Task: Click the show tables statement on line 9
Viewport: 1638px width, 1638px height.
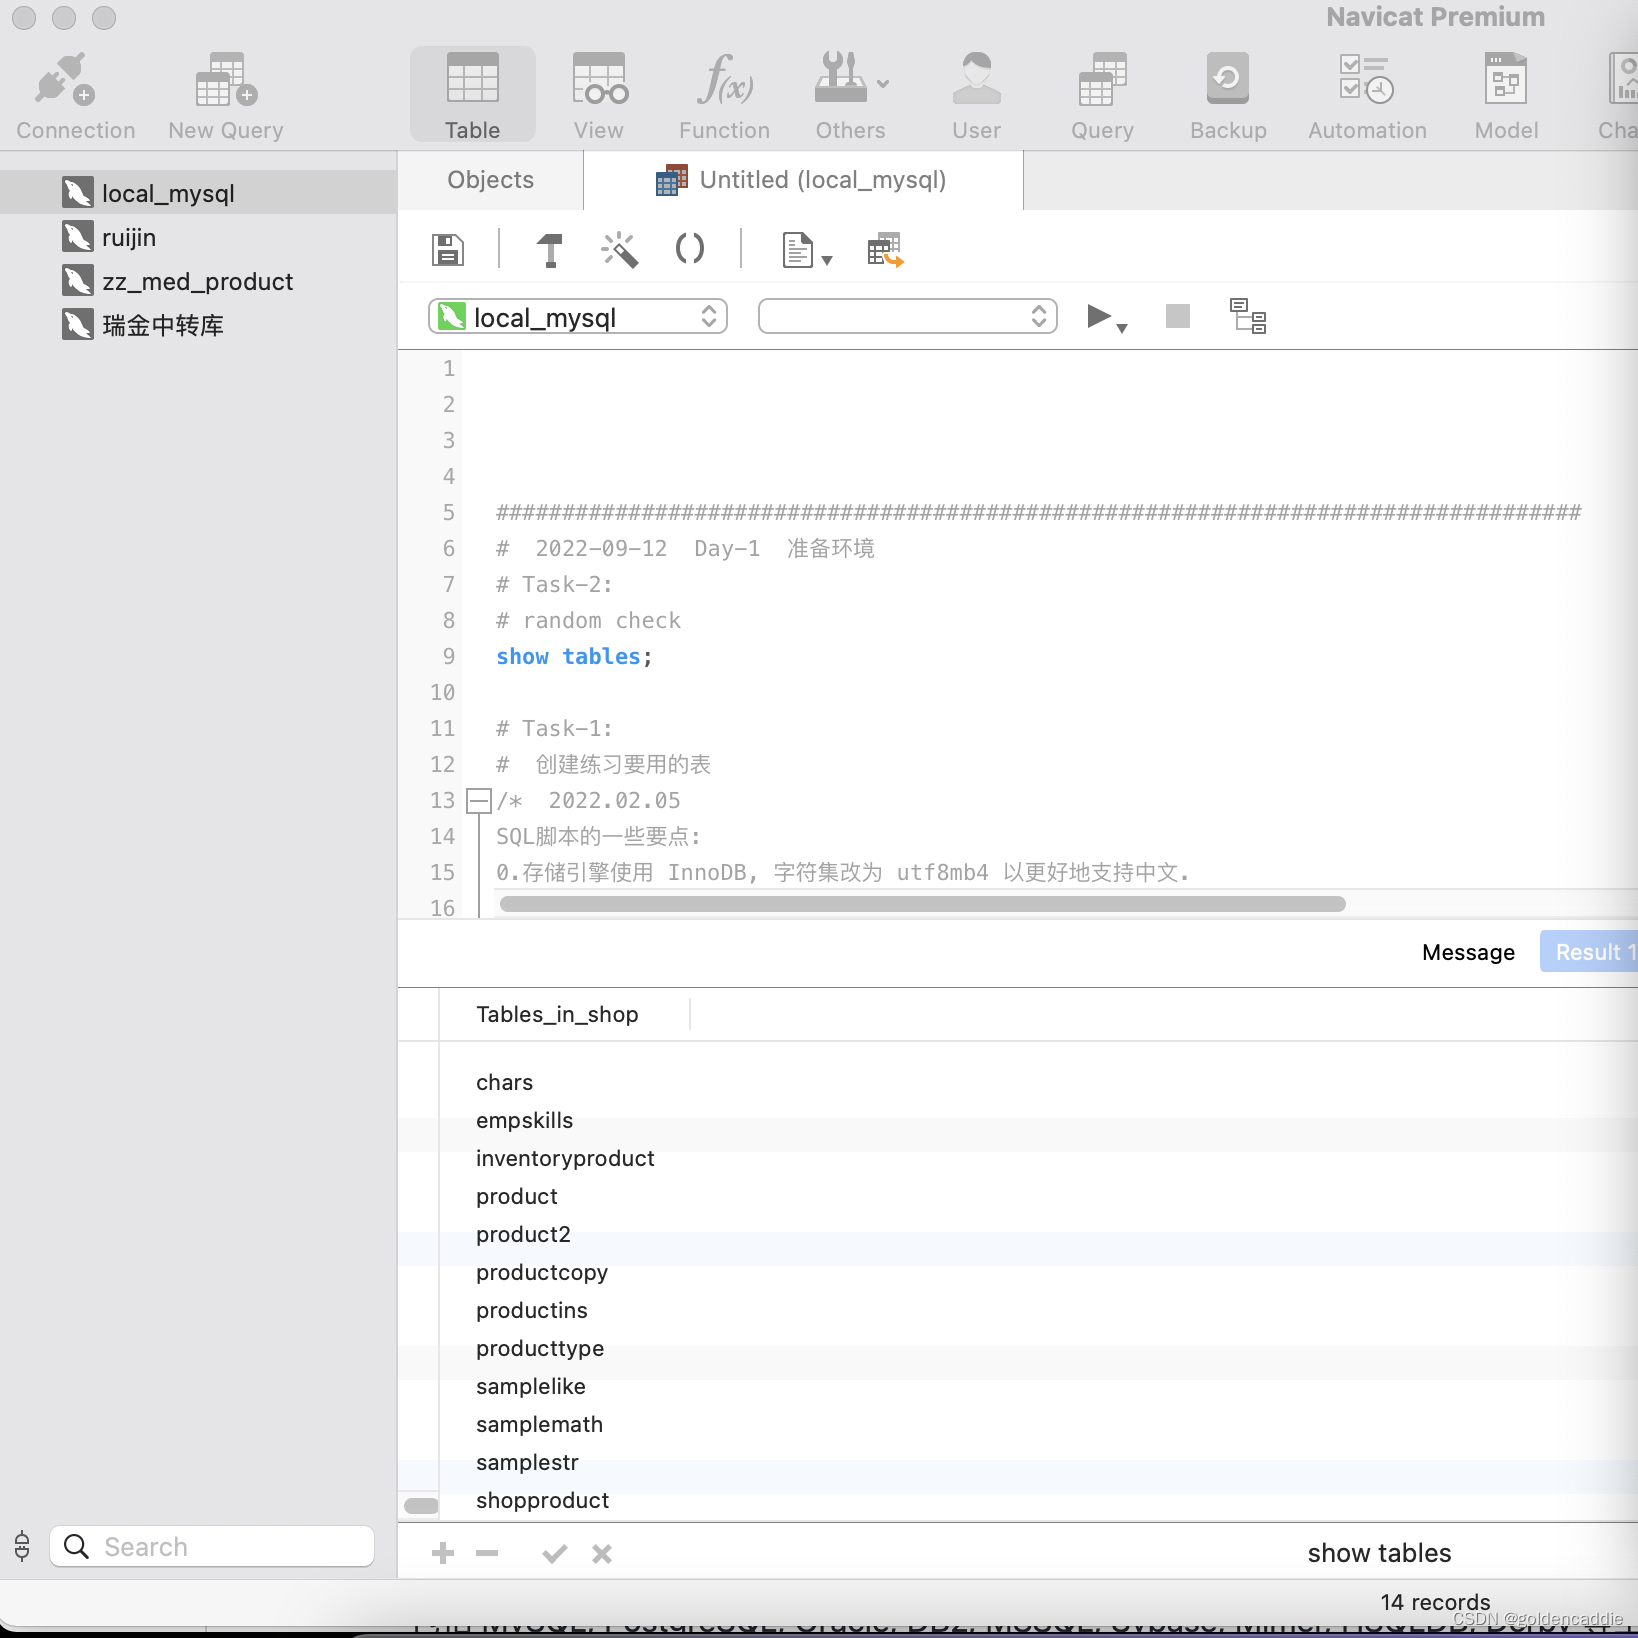Action: tap(574, 656)
